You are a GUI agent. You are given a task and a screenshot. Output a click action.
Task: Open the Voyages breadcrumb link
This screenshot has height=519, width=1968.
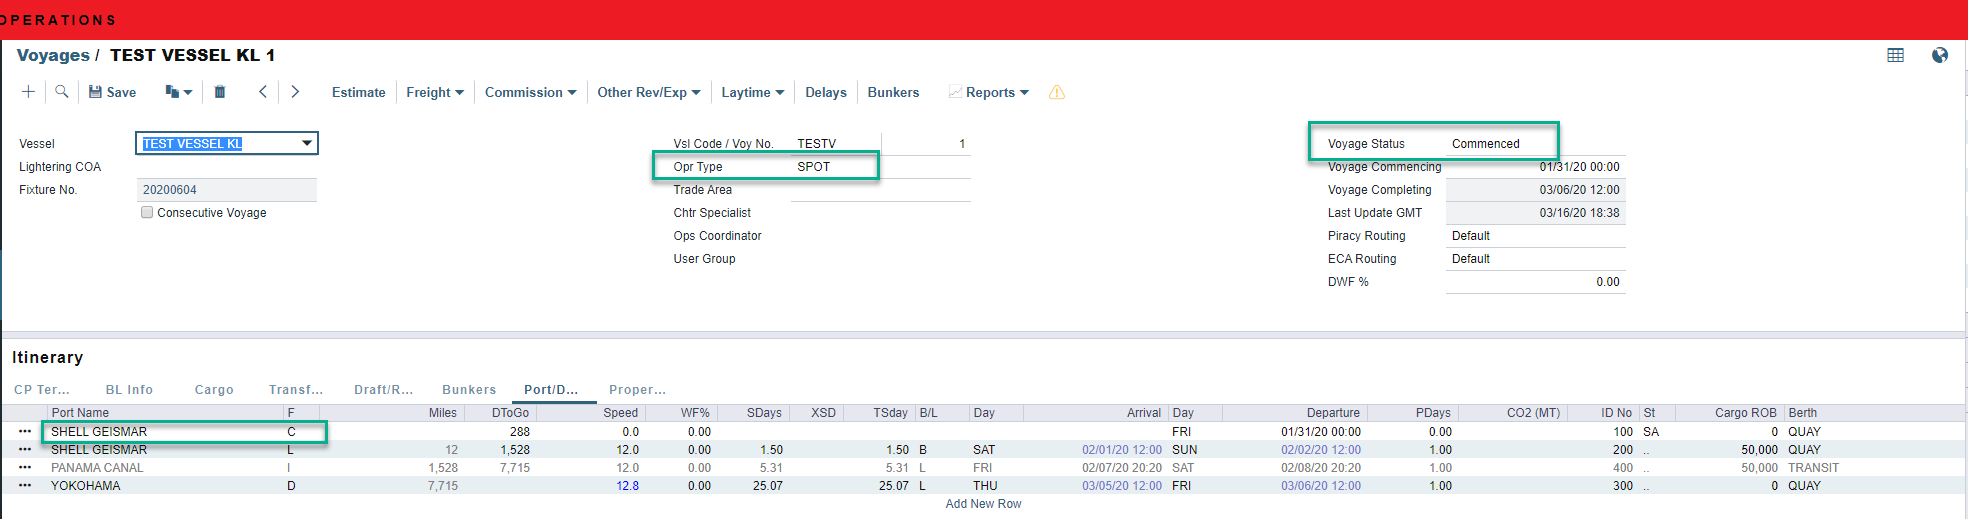coord(53,56)
